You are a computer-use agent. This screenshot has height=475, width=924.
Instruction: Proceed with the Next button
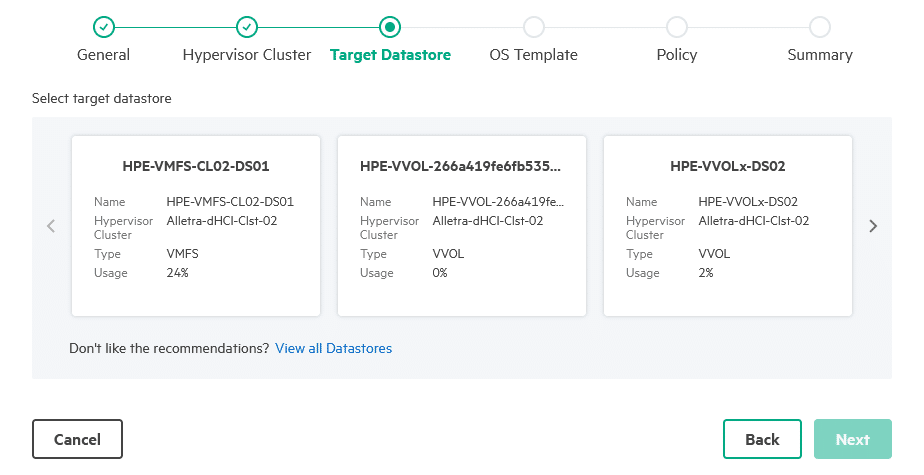click(x=853, y=439)
